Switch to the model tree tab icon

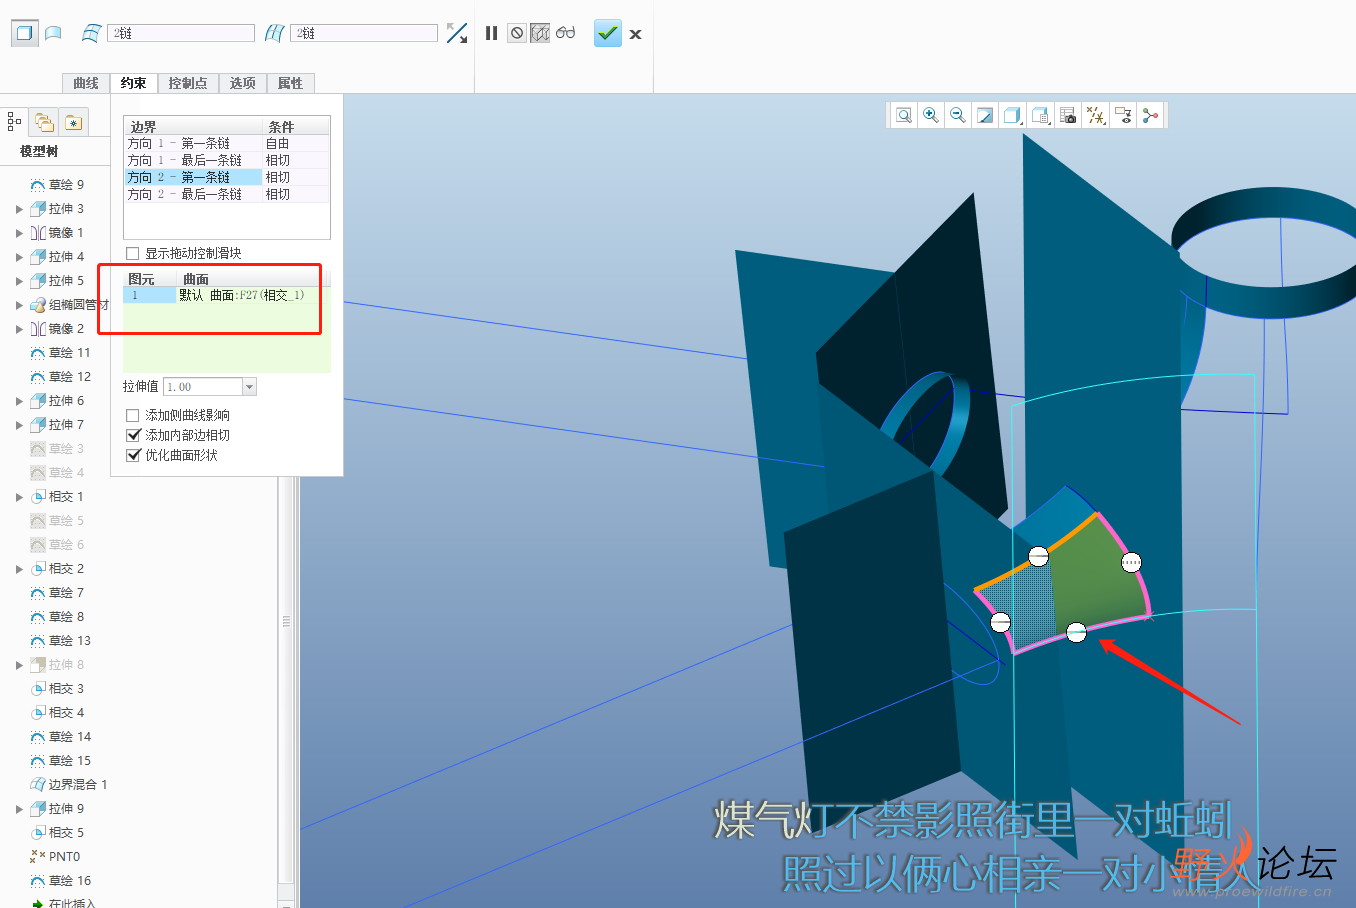click(14, 122)
